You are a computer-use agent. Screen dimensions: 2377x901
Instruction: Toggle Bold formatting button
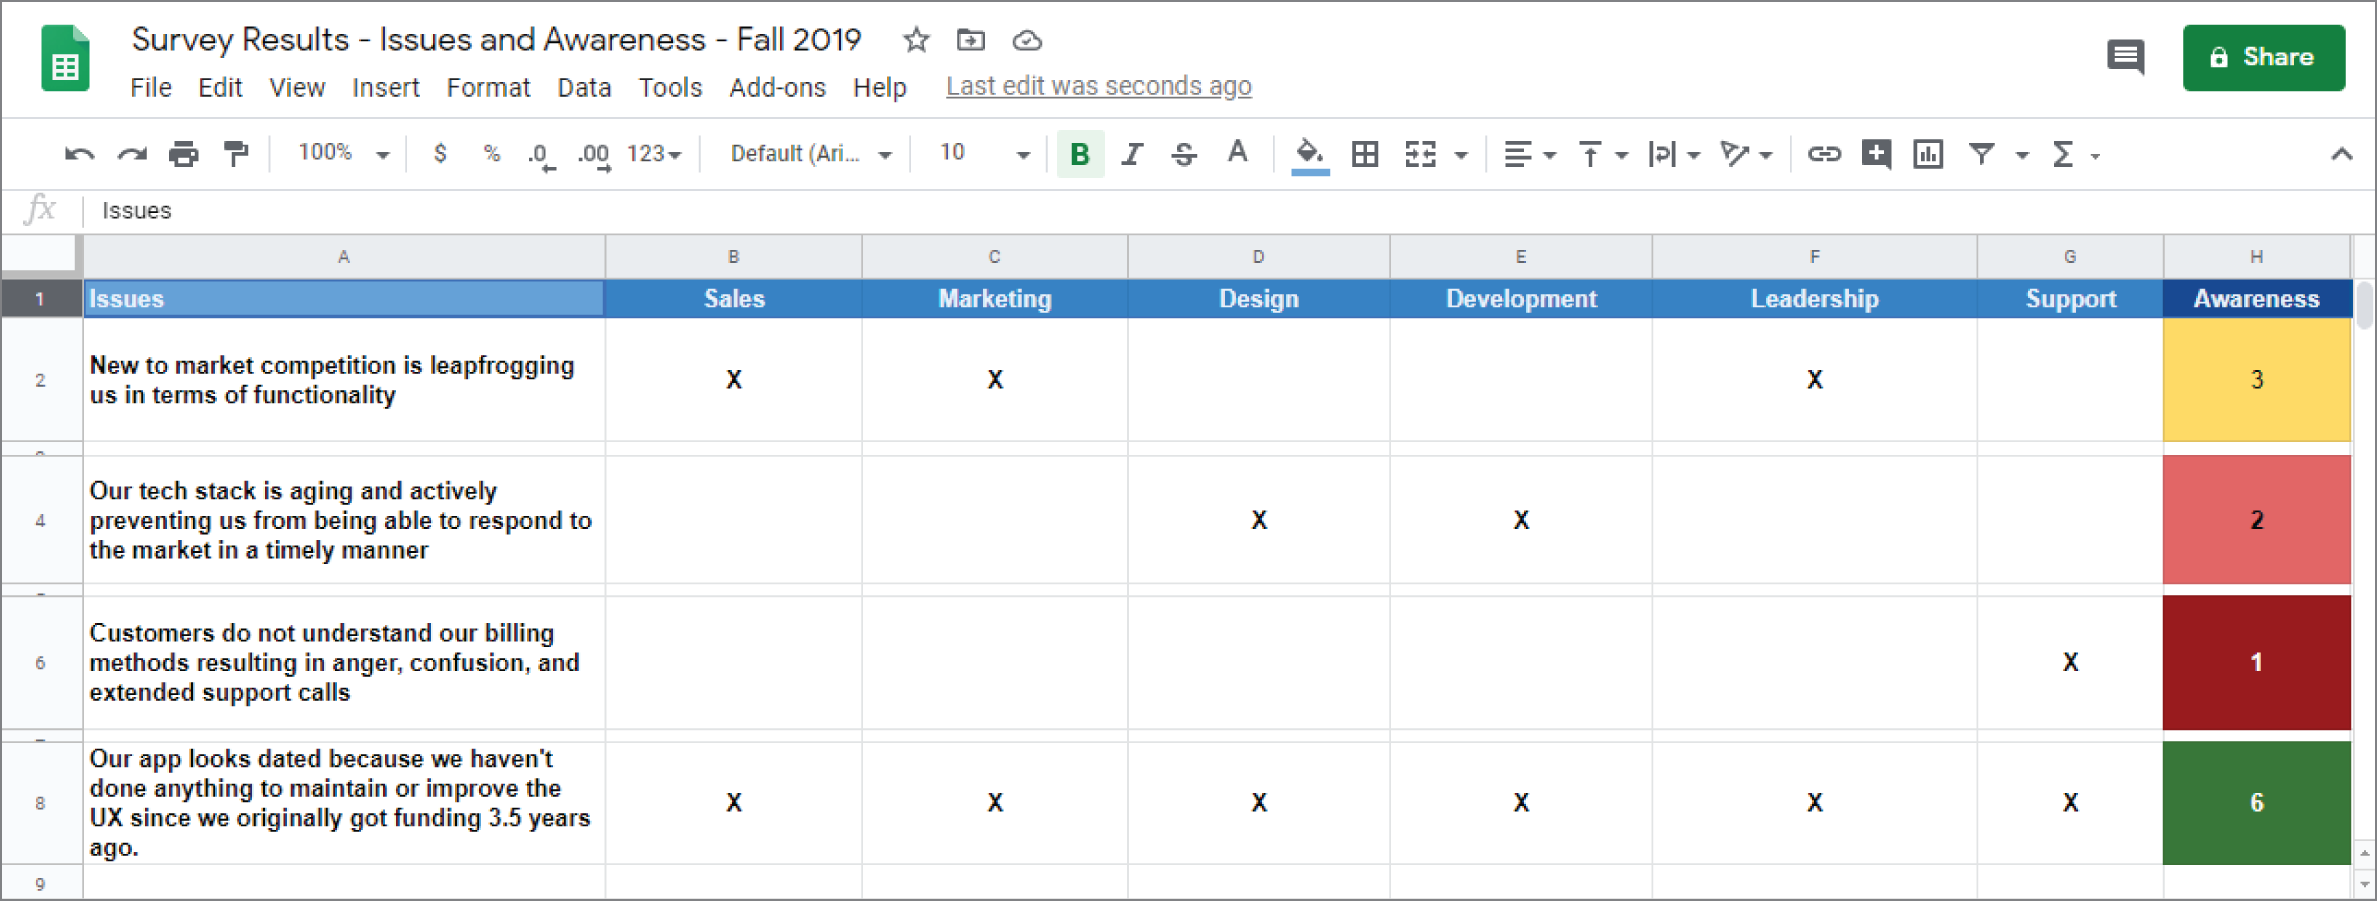point(1080,154)
